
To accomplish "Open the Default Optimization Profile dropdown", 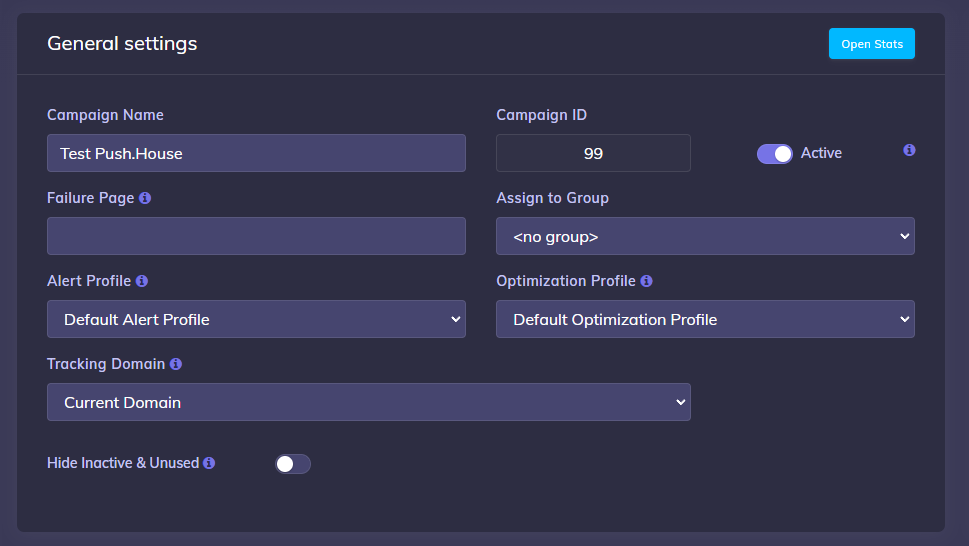I will (x=705, y=320).
